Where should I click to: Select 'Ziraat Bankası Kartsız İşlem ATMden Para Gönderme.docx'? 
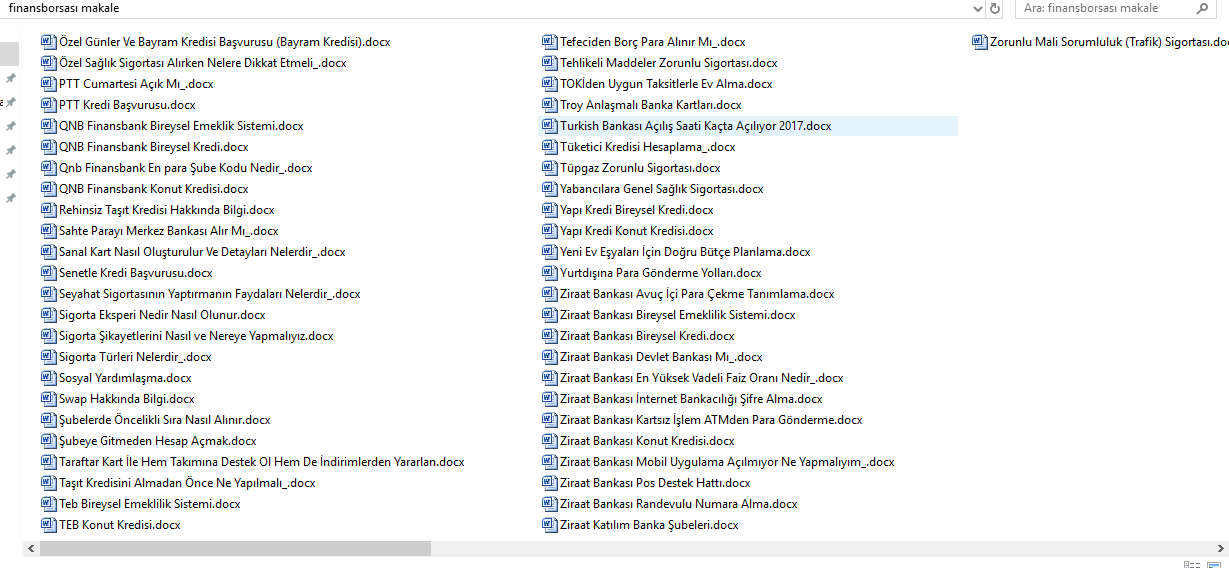(x=711, y=420)
